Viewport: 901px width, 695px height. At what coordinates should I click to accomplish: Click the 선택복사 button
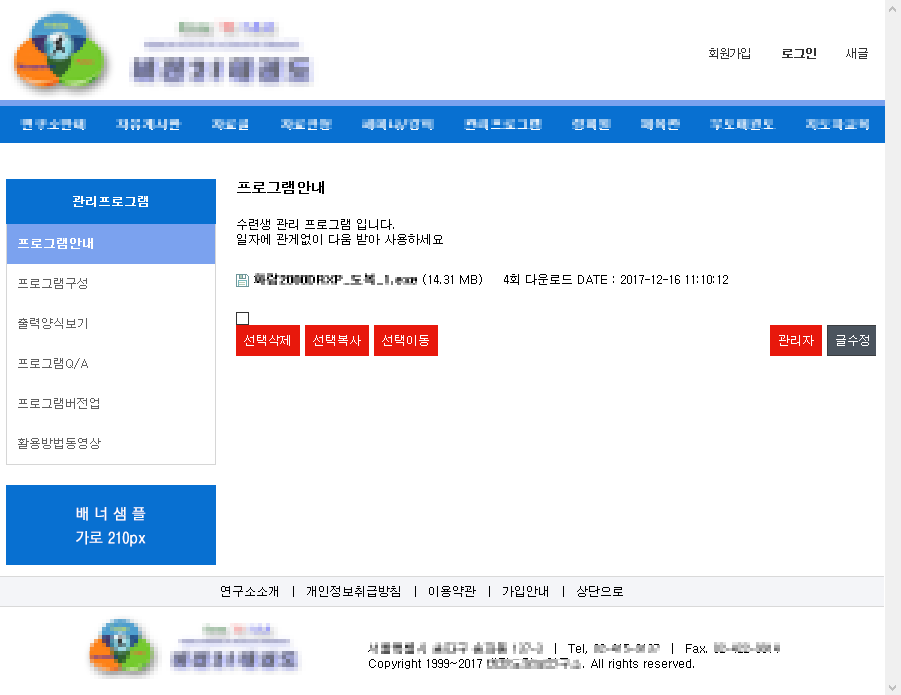pyautogui.click(x=336, y=340)
